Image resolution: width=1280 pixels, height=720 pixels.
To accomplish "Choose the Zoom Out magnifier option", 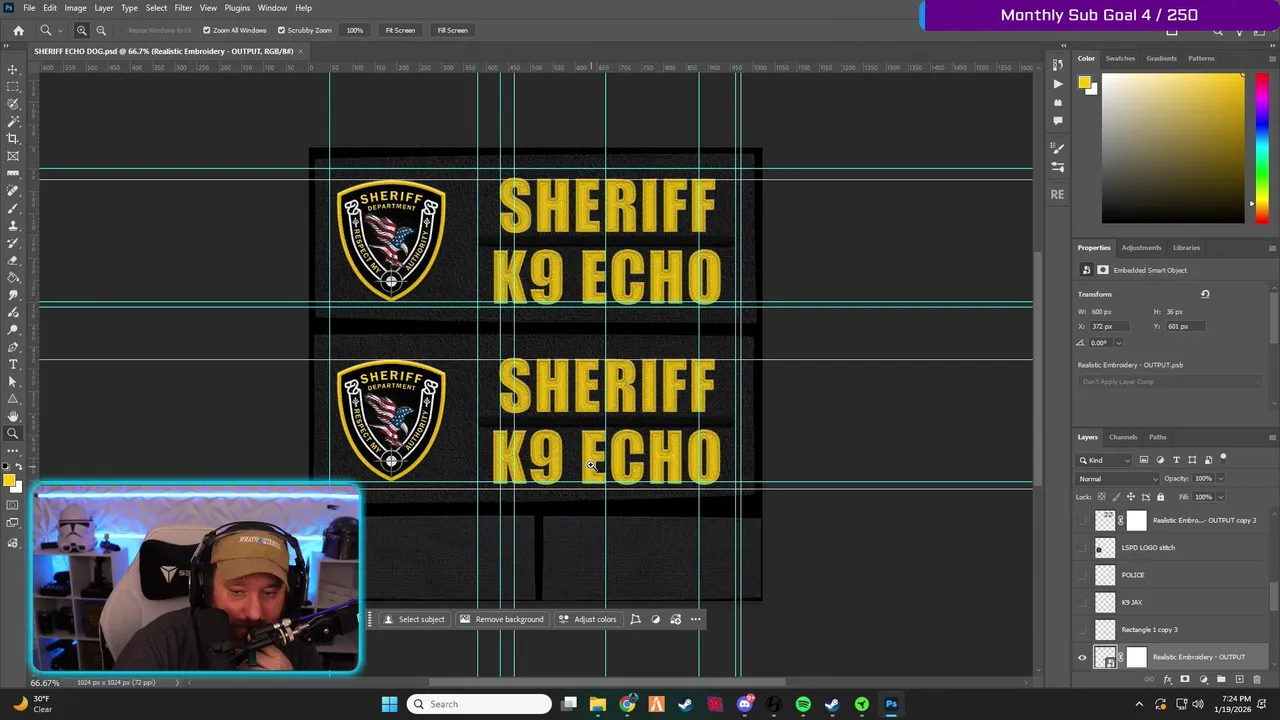I will point(101,30).
